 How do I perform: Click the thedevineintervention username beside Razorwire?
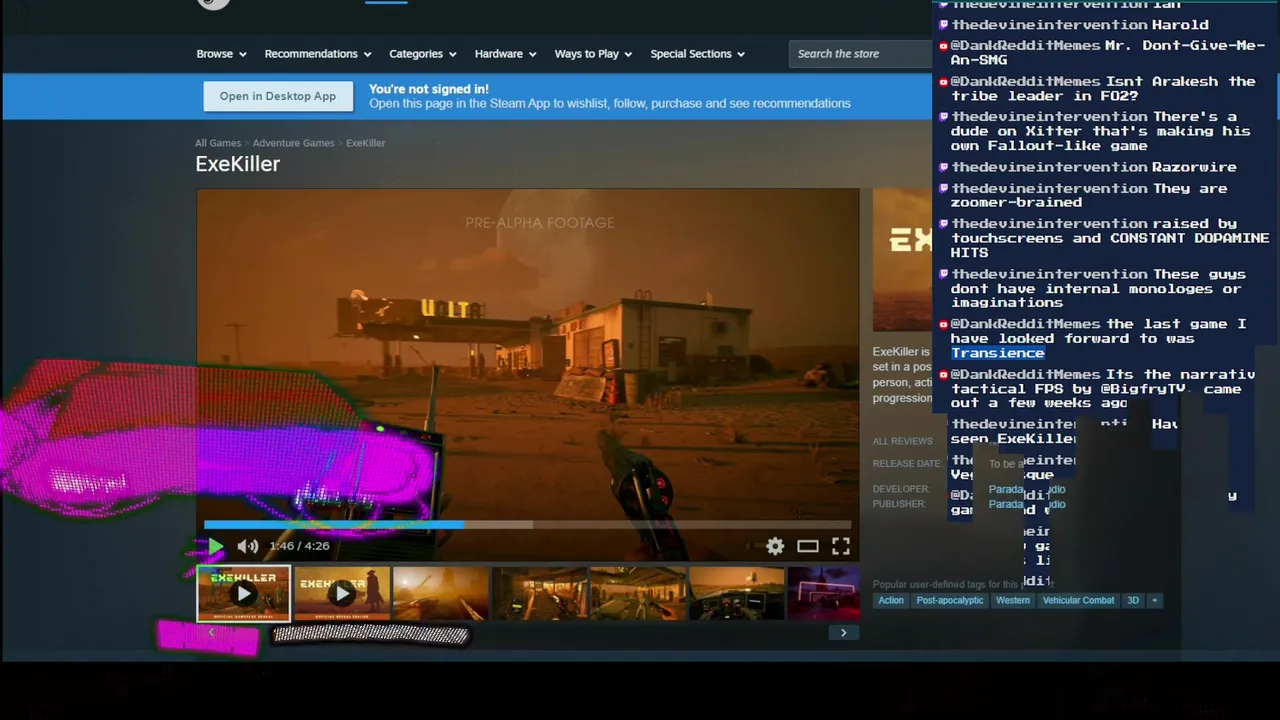pos(1049,167)
